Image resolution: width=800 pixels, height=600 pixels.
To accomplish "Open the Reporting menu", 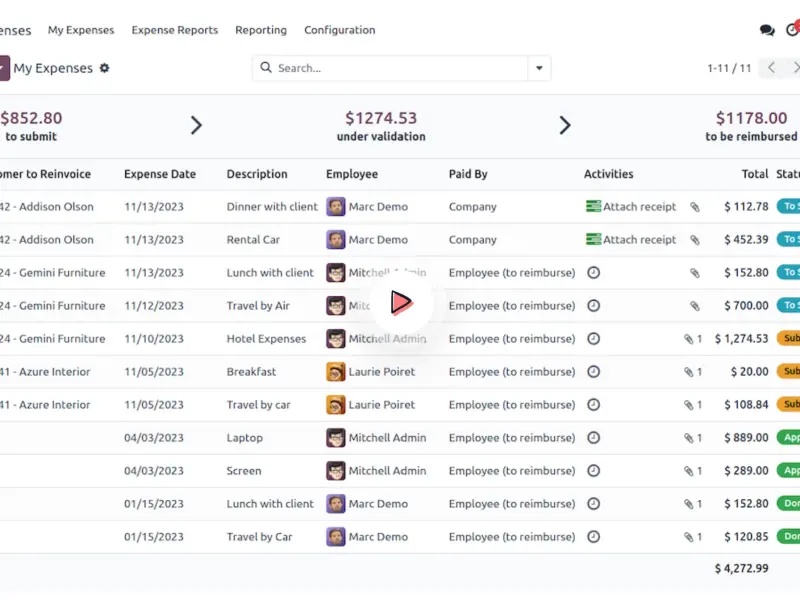I will (x=260, y=30).
